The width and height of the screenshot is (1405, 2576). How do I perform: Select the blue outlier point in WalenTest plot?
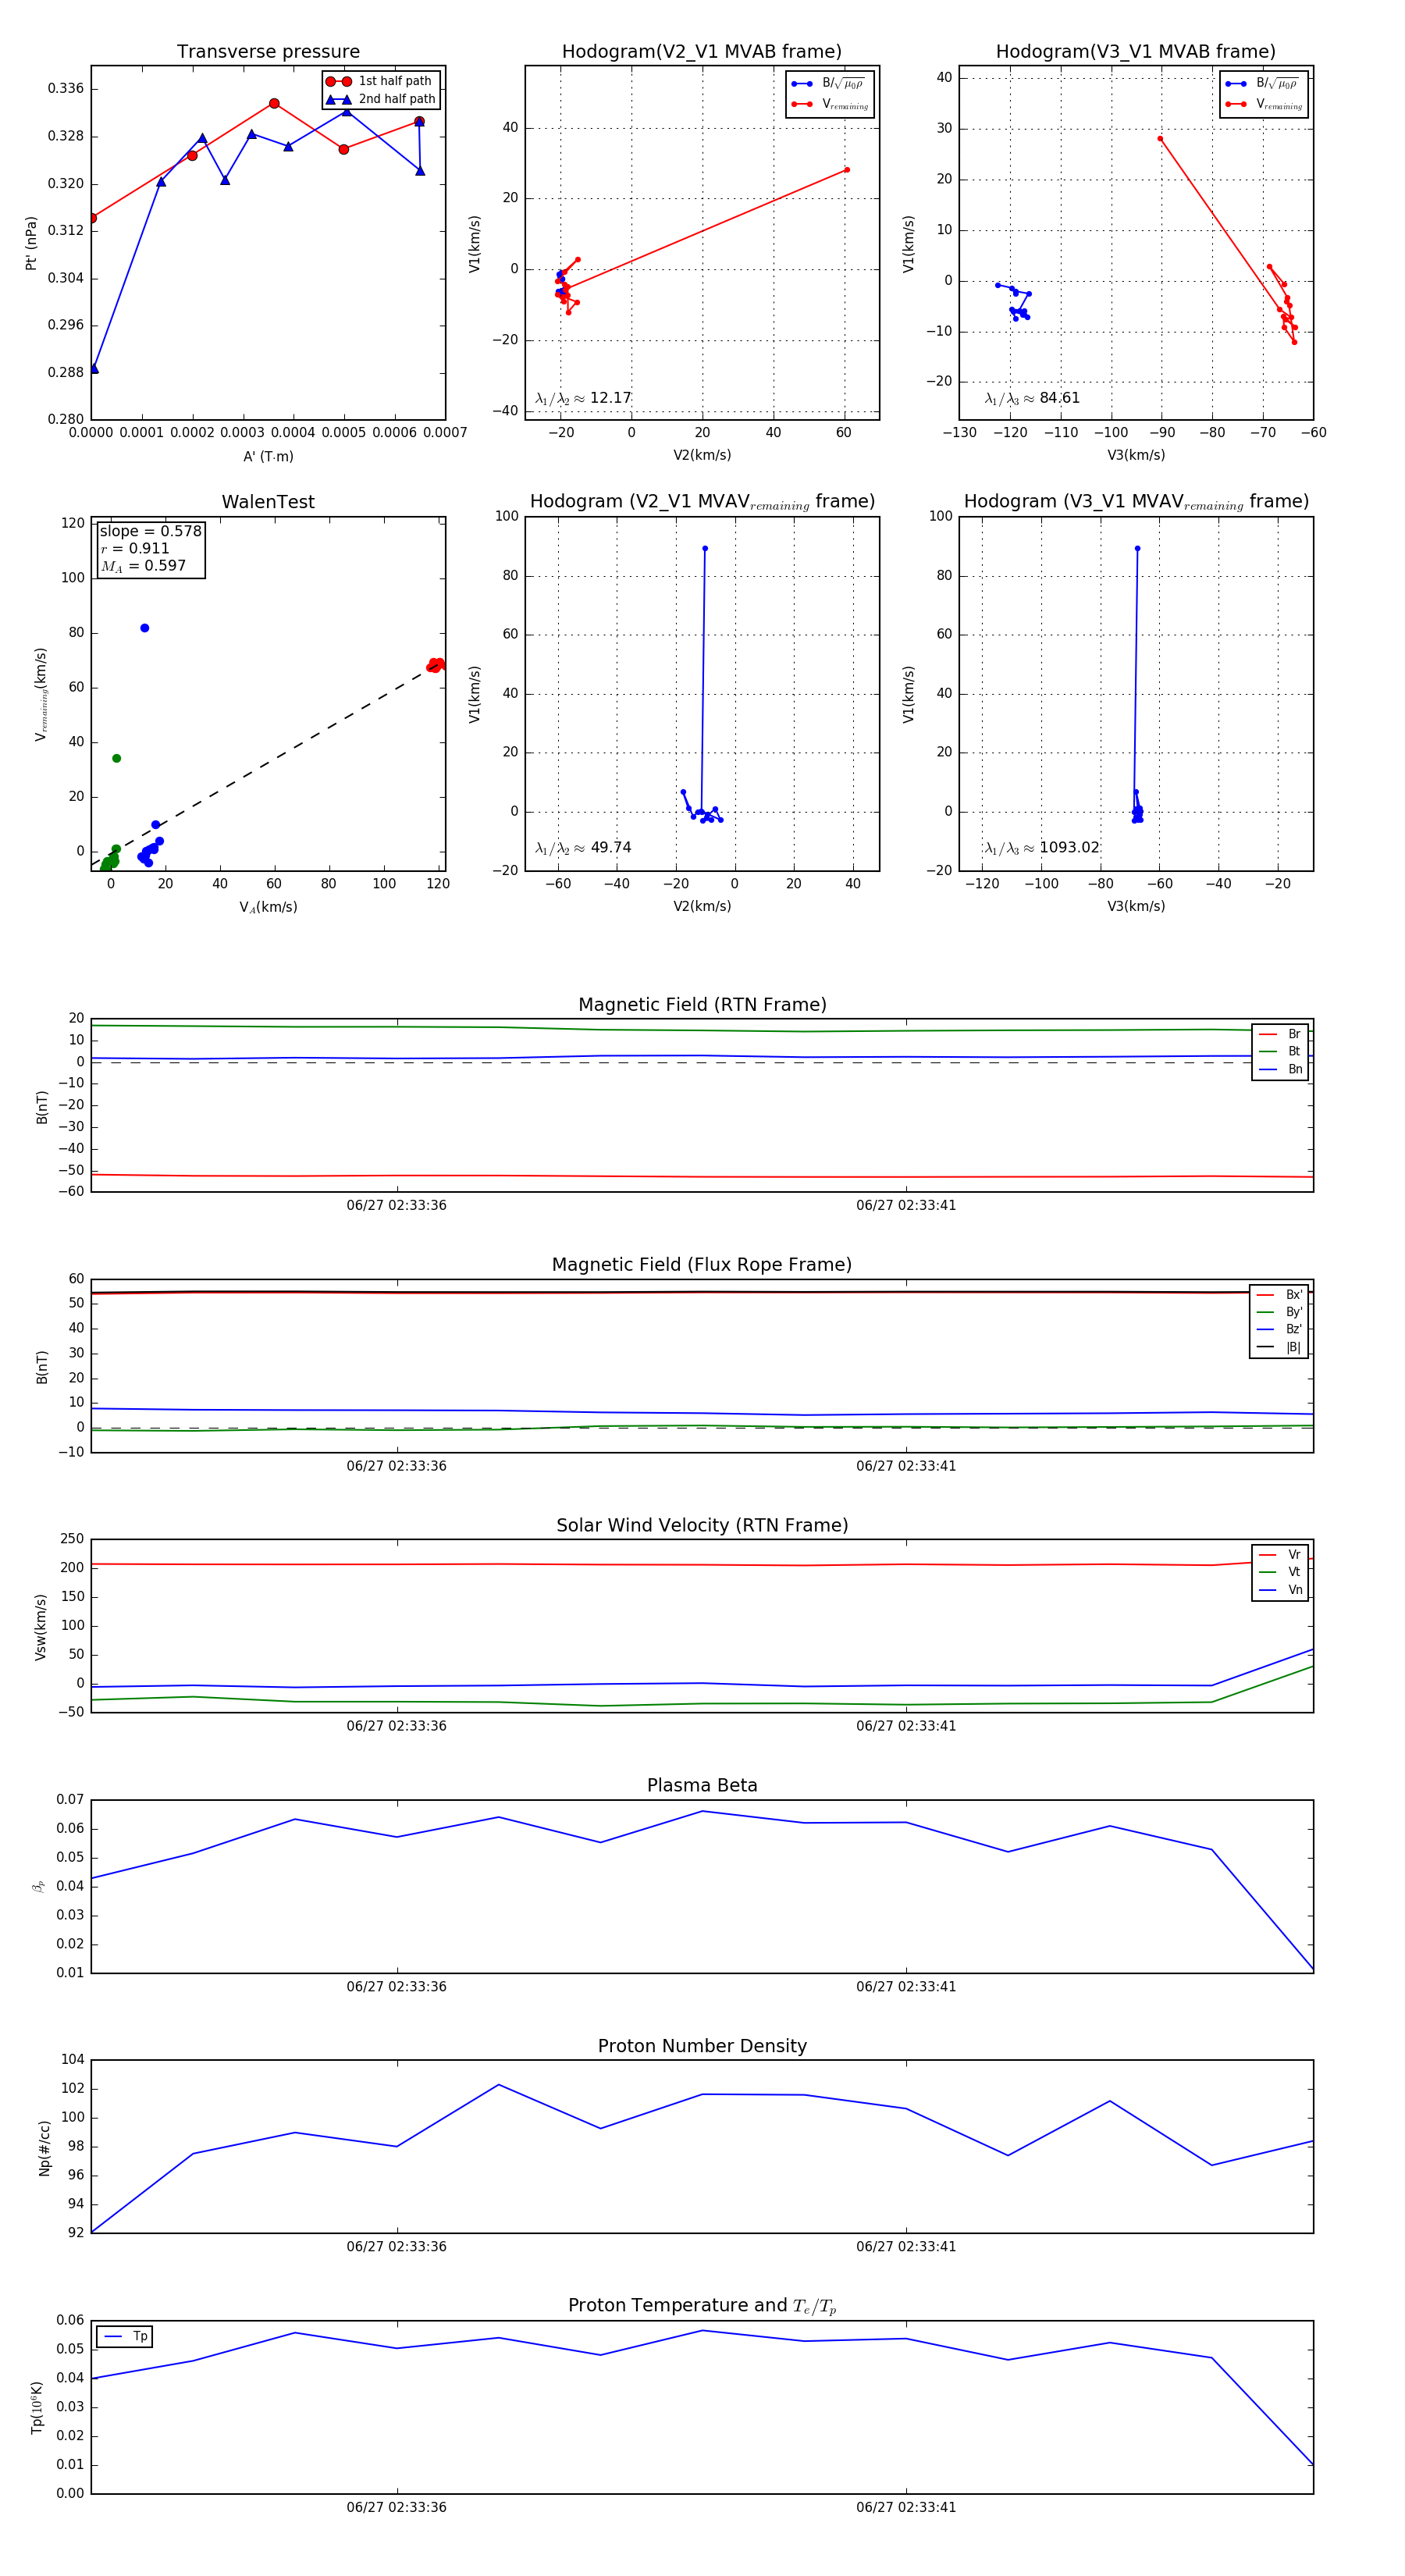coord(145,628)
